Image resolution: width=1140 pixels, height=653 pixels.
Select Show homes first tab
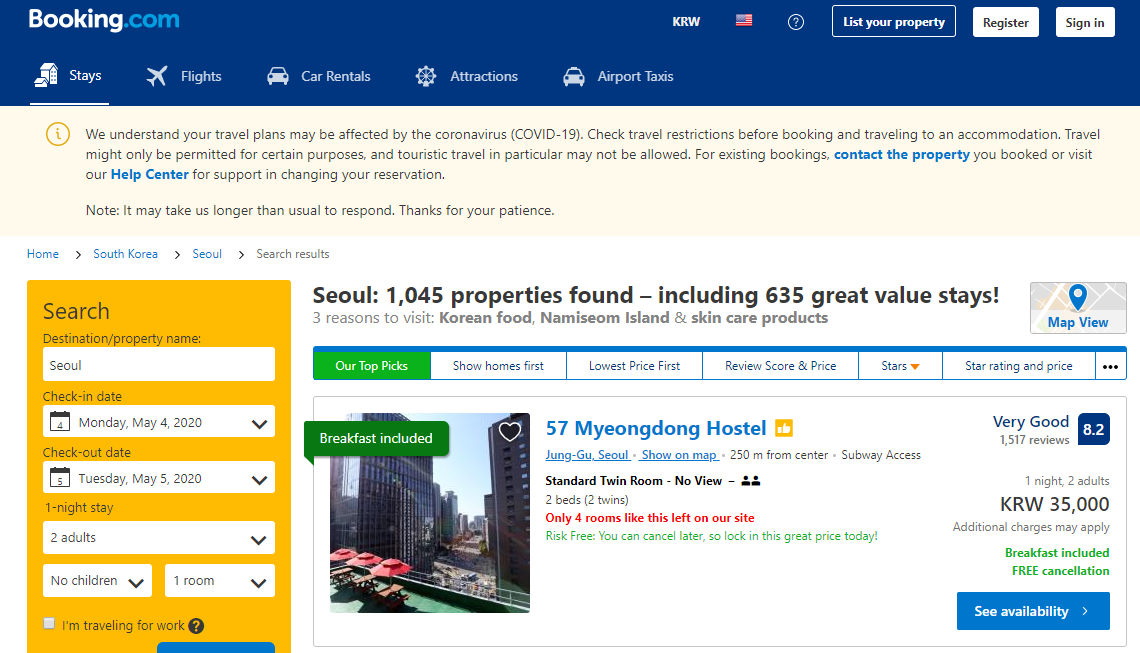tap(498, 366)
